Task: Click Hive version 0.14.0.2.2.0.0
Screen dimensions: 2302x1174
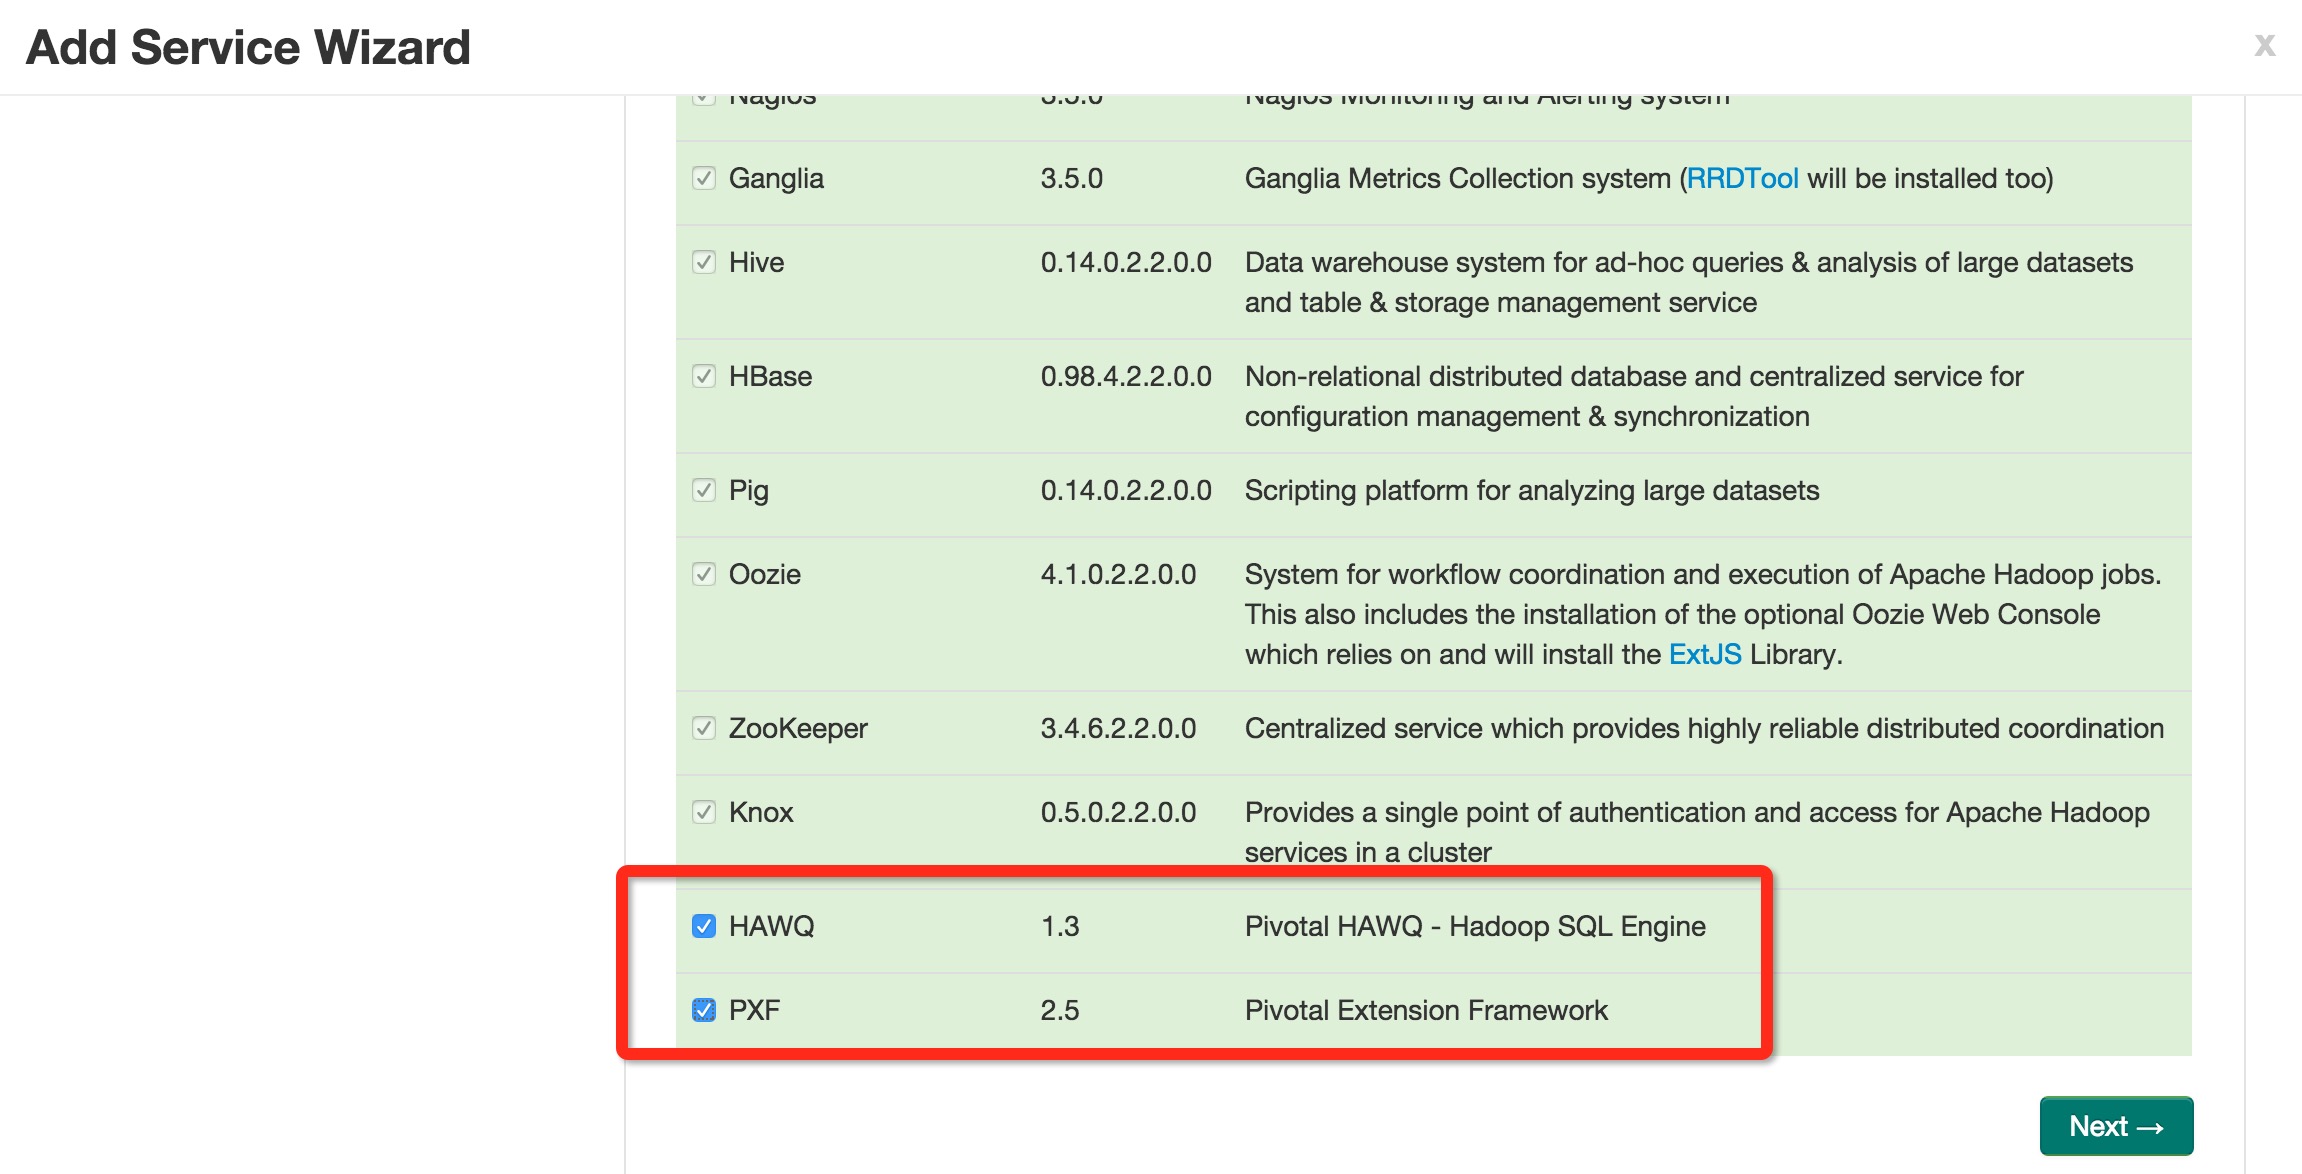Action: pyautogui.click(x=1126, y=262)
